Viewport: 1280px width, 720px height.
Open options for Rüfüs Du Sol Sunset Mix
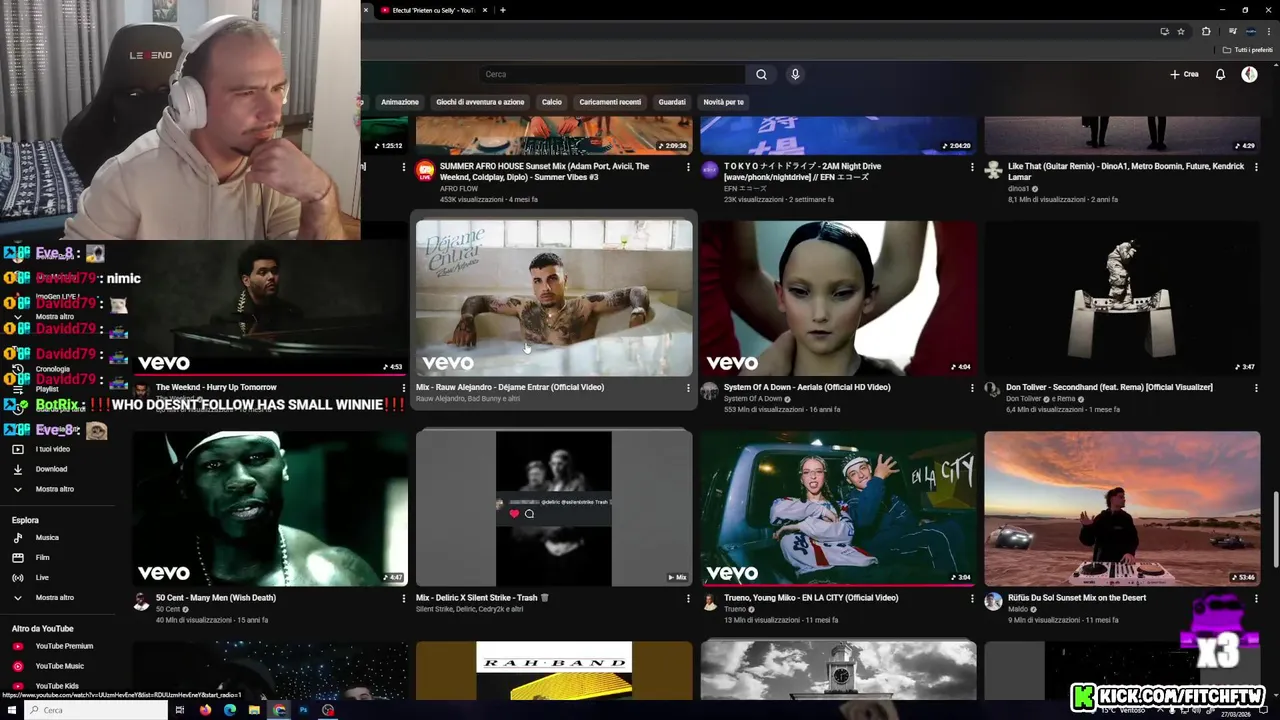coord(1256,598)
